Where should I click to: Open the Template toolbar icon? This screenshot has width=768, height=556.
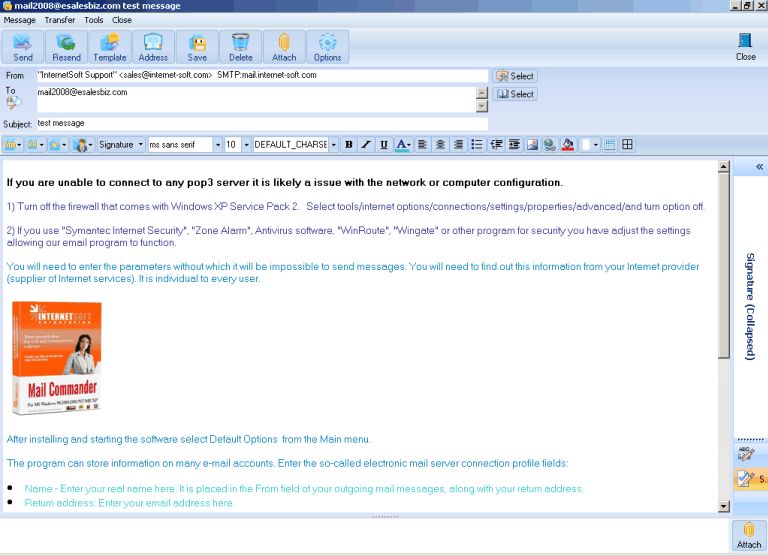coord(110,47)
